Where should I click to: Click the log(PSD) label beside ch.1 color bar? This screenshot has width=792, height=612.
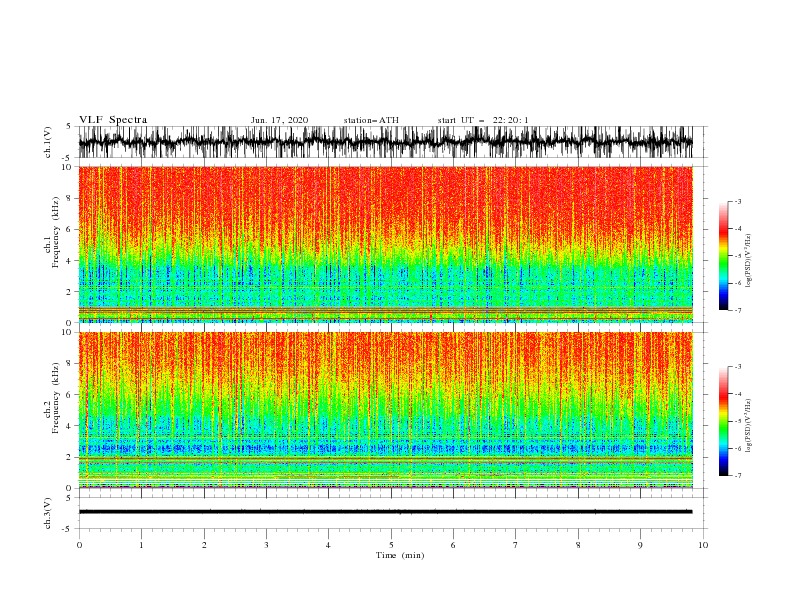[749, 261]
